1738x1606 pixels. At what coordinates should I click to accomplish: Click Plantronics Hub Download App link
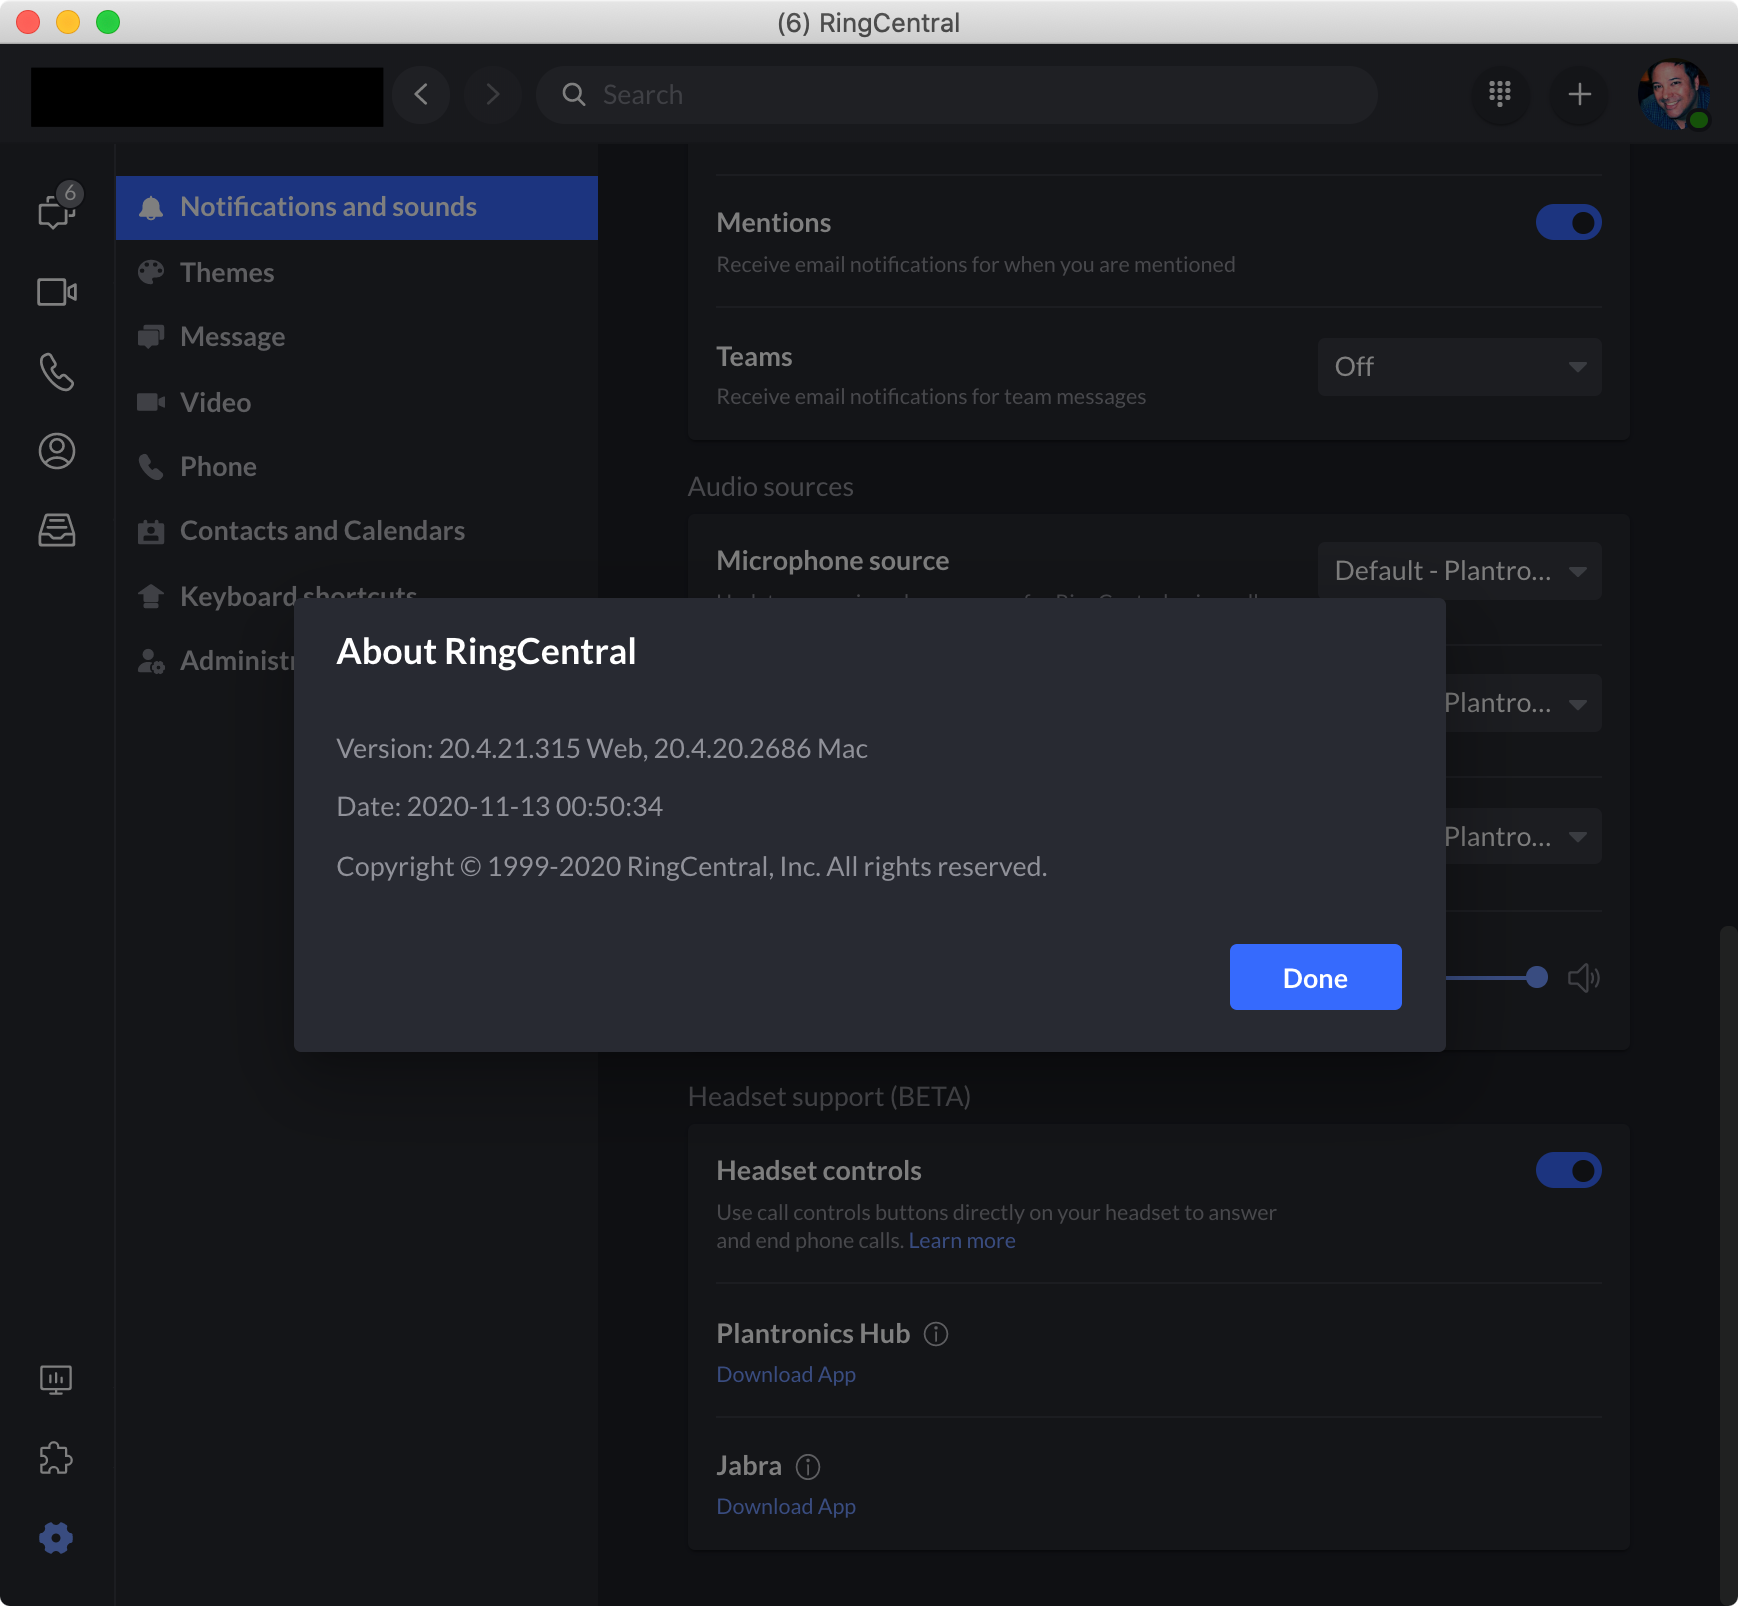pos(786,1375)
